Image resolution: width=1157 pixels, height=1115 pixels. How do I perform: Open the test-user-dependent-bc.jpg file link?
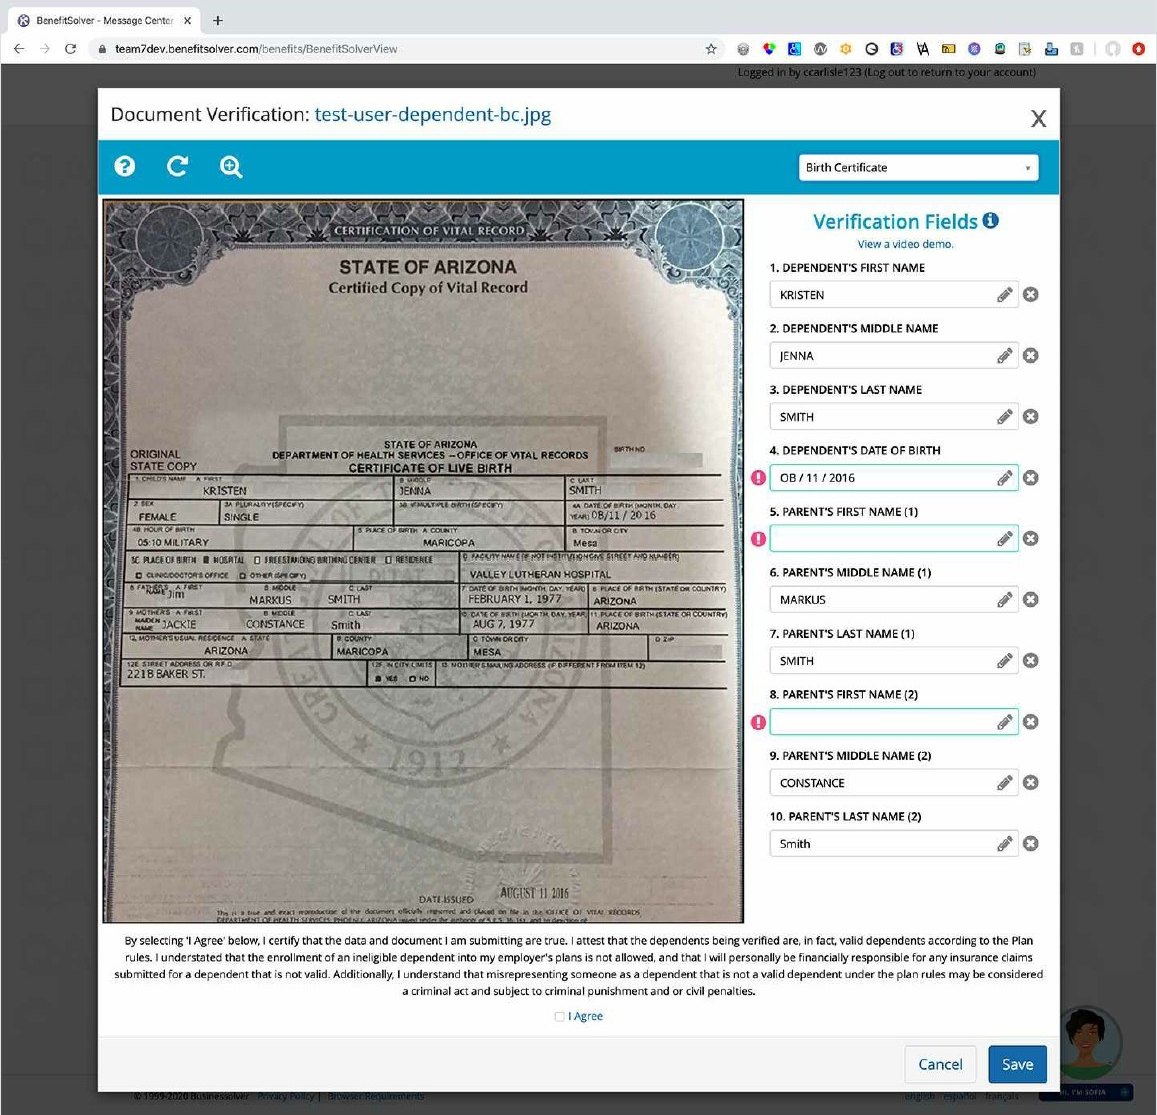(x=432, y=114)
